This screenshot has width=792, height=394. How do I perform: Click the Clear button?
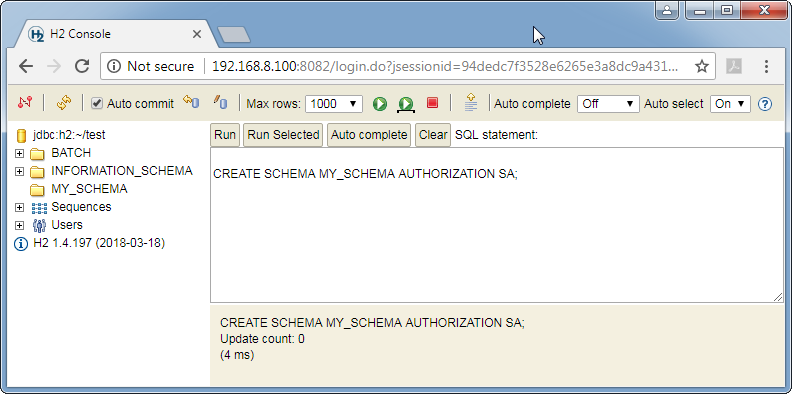pyautogui.click(x=433, y=135)
